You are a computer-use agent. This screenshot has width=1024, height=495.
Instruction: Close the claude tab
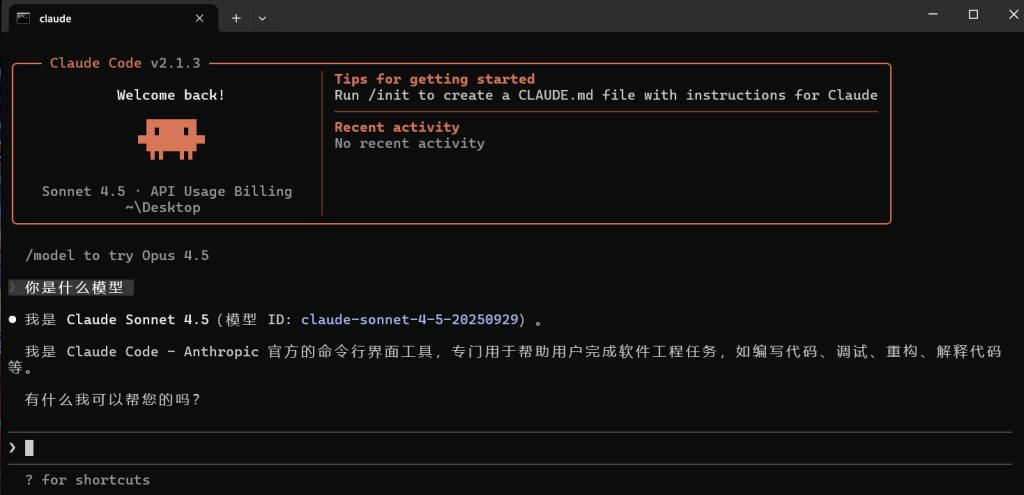click(x=199, y=18)
